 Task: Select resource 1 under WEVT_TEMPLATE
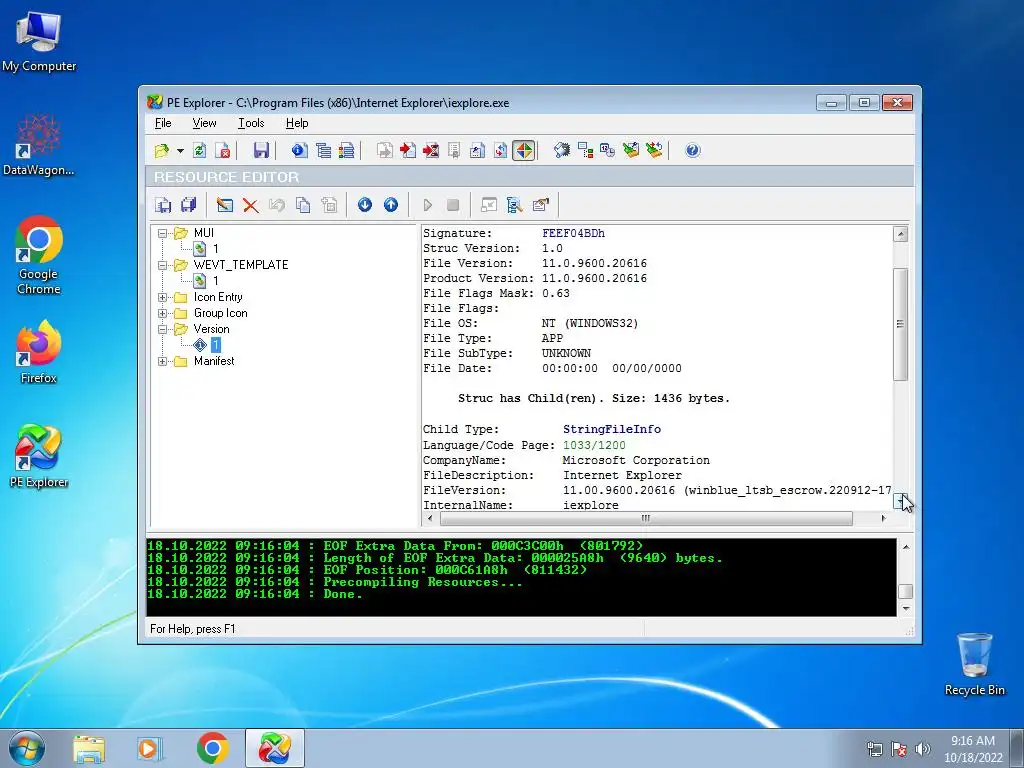coord(216,281)
